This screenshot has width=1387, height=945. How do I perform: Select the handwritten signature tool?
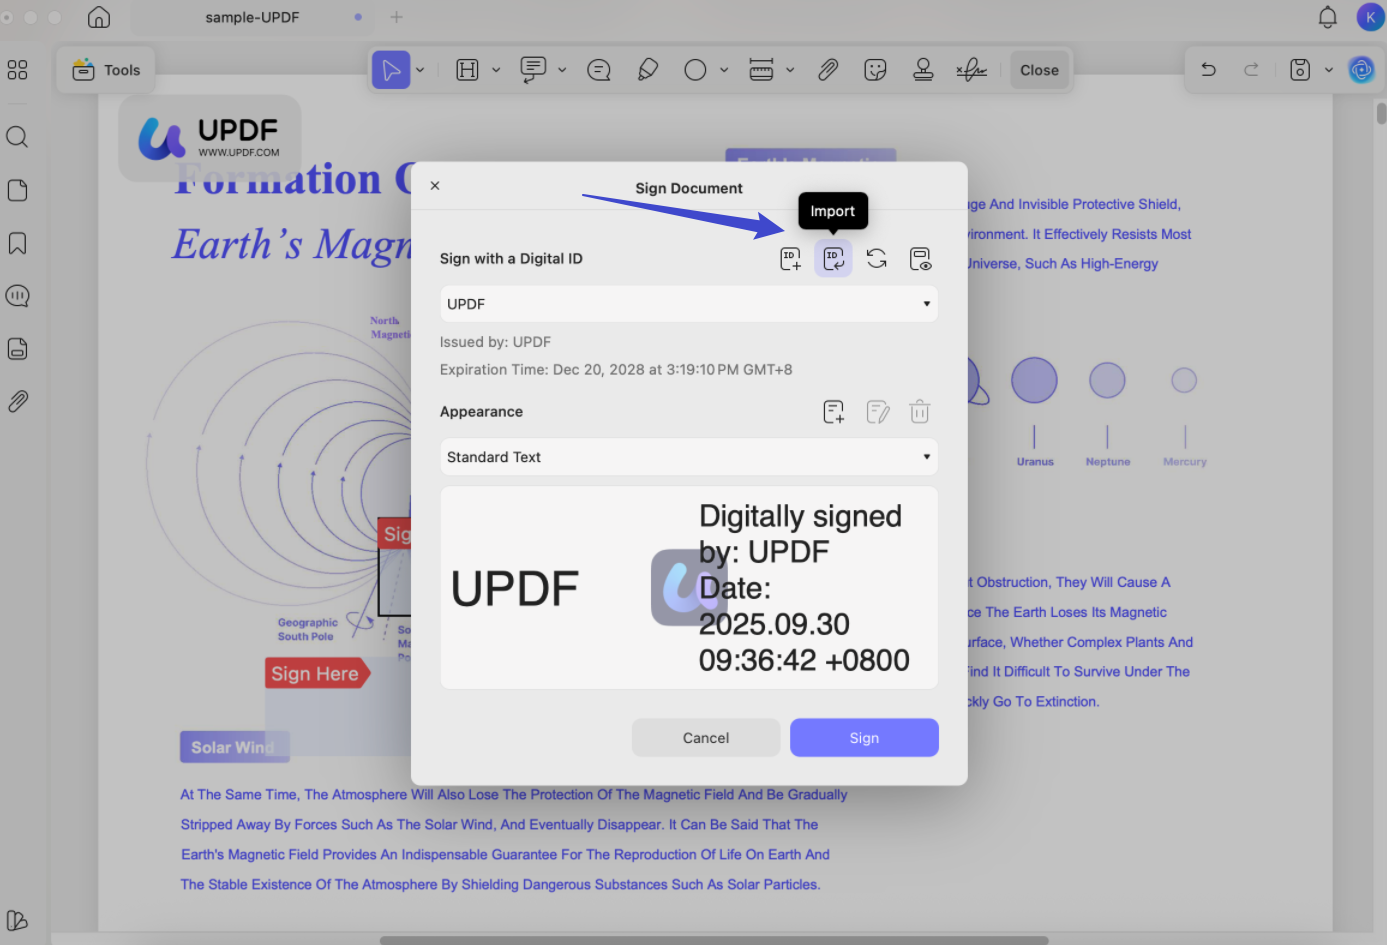[971, 70]
